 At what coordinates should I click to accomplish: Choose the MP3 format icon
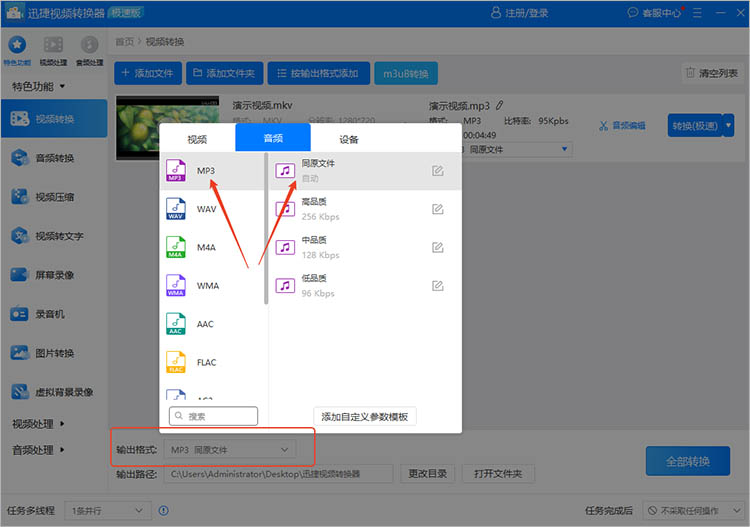(x=176, y=171)
